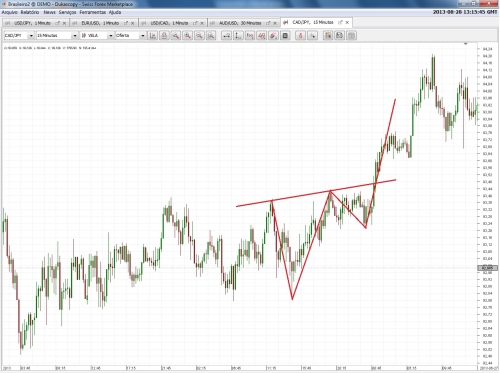This screenshot has width=500, height=373.
Task: Click the chart lock icon in toolbar
Action: pyautogui.click(x=164, y=35)
